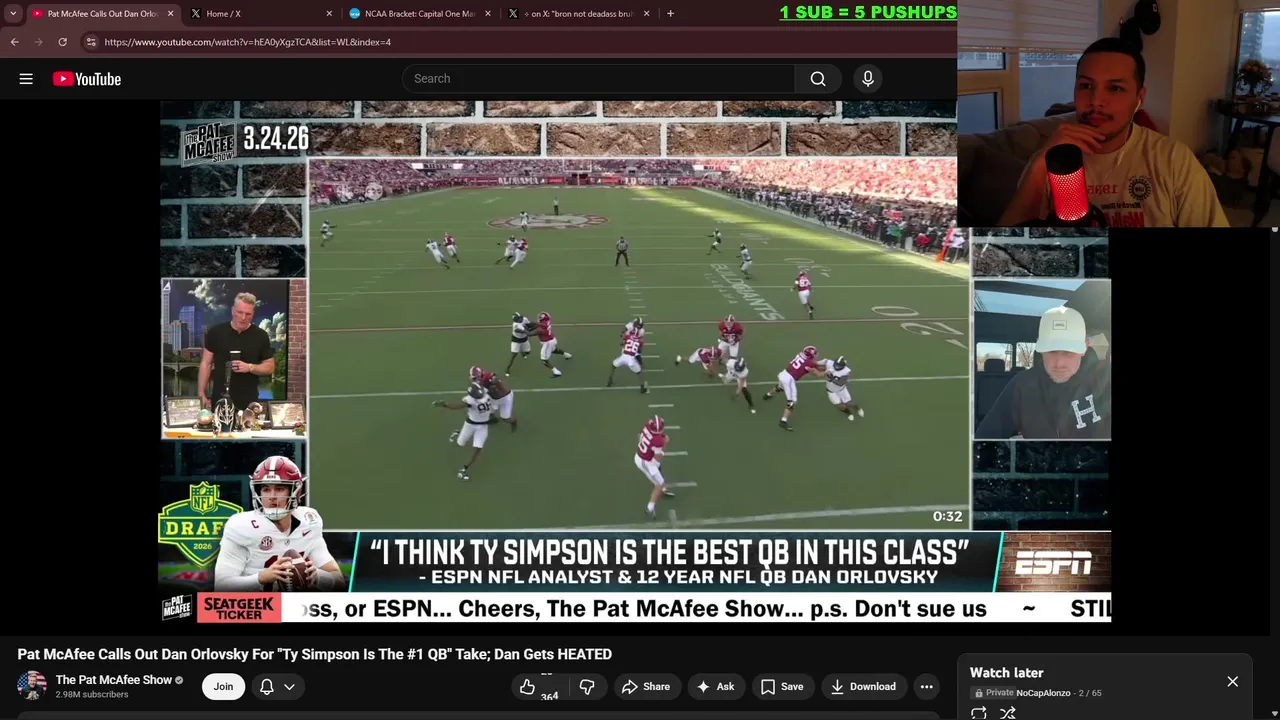Click the magnifying glass search button
The image size is (1280, 720).
818,79
